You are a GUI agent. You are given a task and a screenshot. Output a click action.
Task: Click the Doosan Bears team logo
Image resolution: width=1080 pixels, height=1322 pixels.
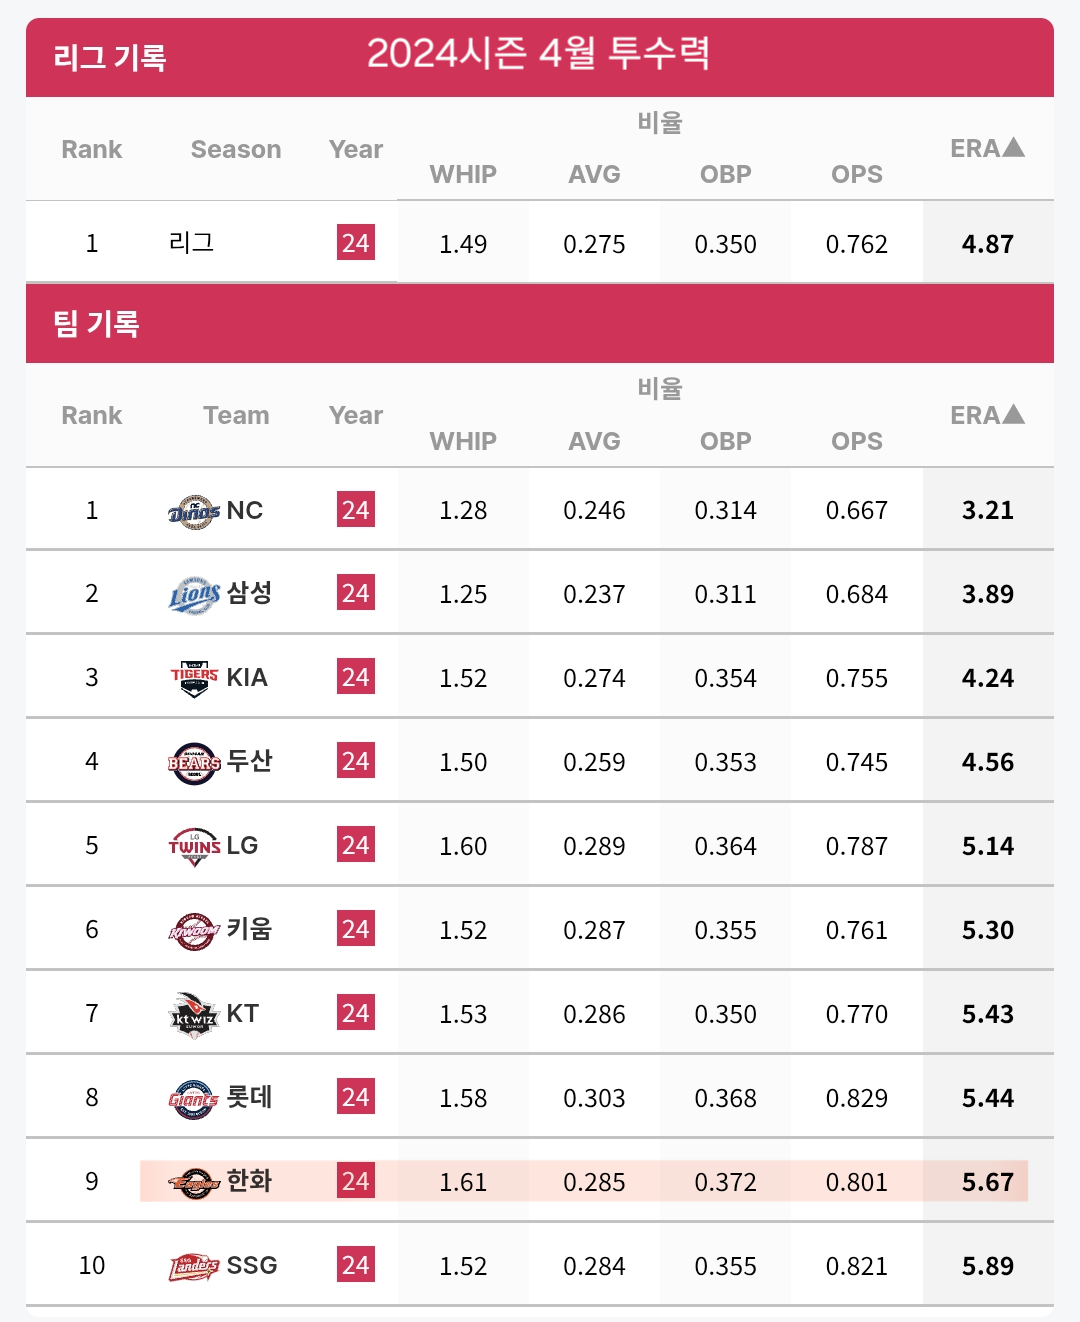pos(194,763)
